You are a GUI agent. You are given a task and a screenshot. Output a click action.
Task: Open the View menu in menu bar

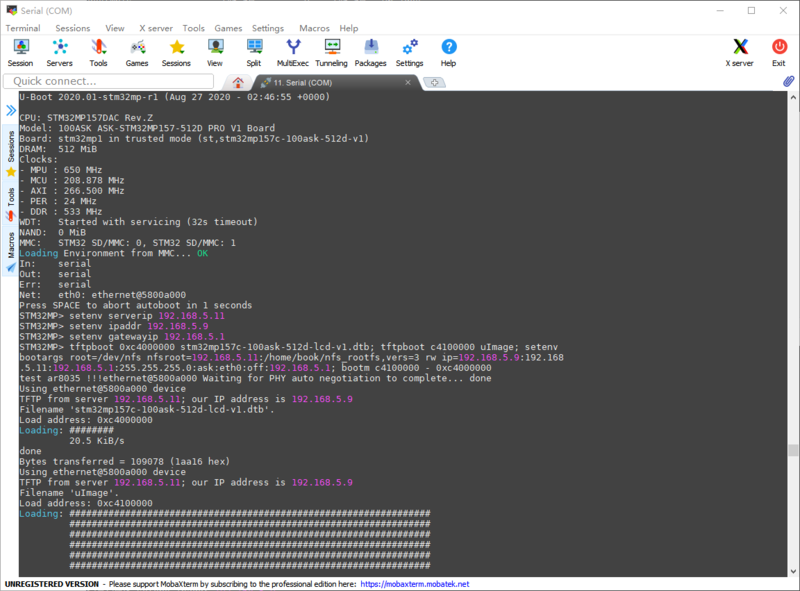tap(115, 28)
